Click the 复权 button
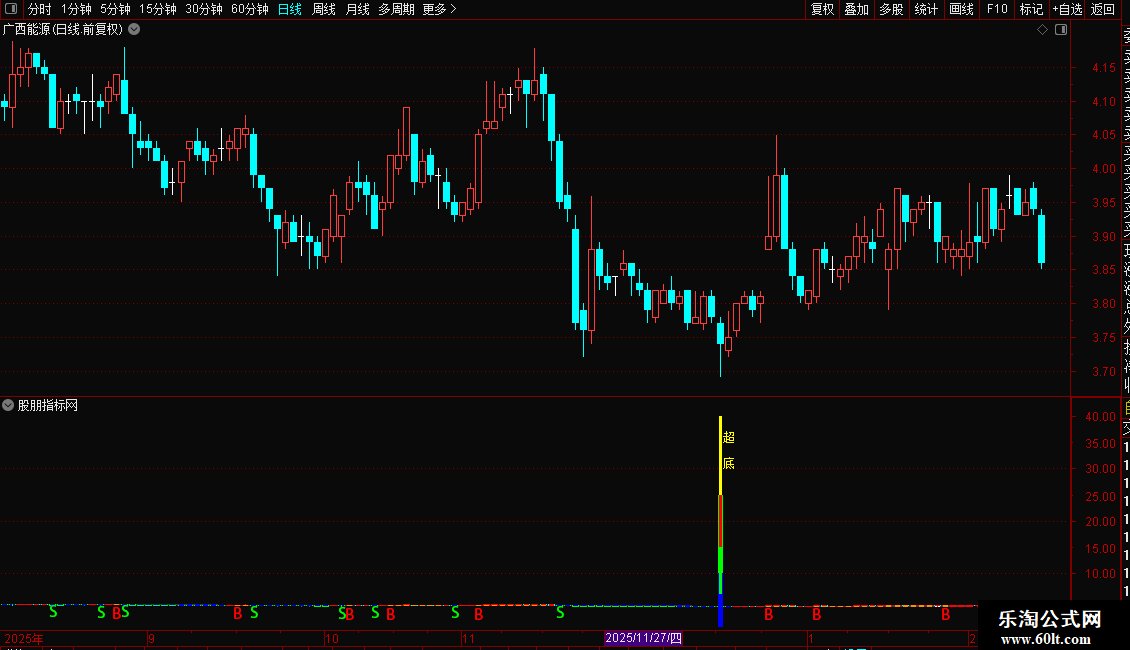 [x=822, y=9]
